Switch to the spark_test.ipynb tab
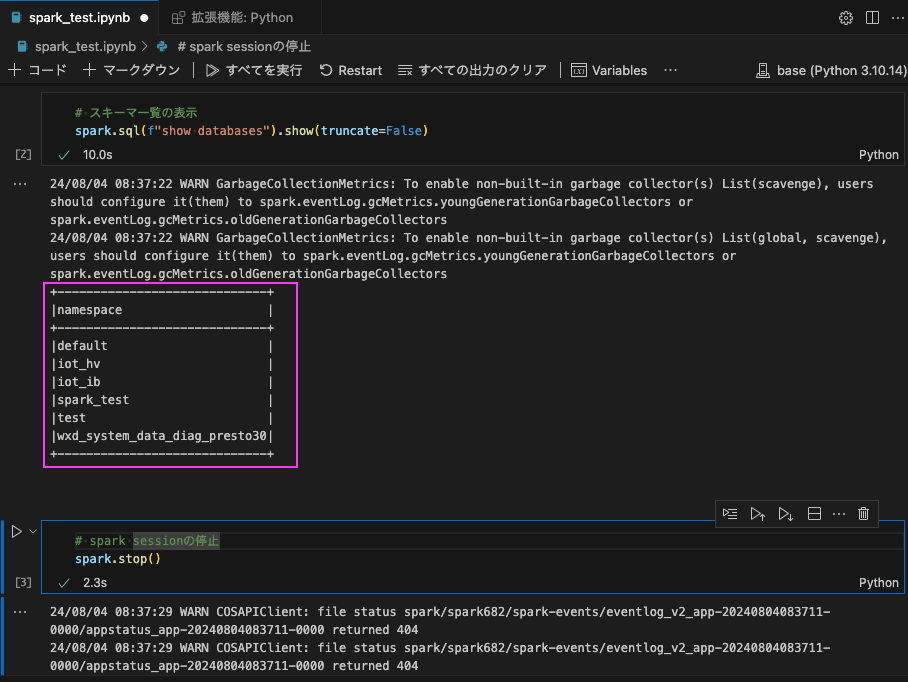This screenshot has width=908, height=682. tap(79, 18)
